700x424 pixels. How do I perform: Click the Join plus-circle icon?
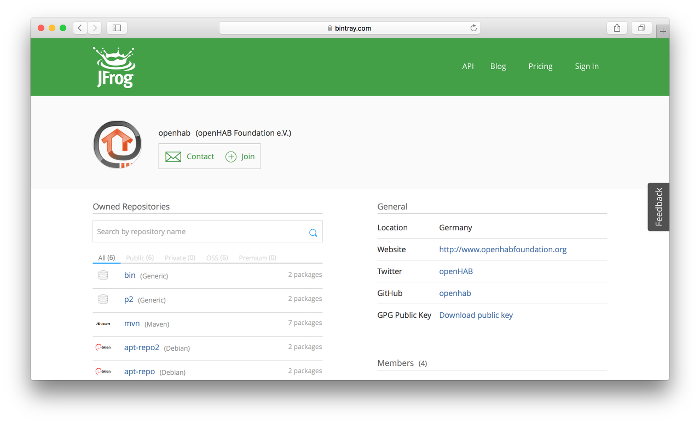[231, 157]
